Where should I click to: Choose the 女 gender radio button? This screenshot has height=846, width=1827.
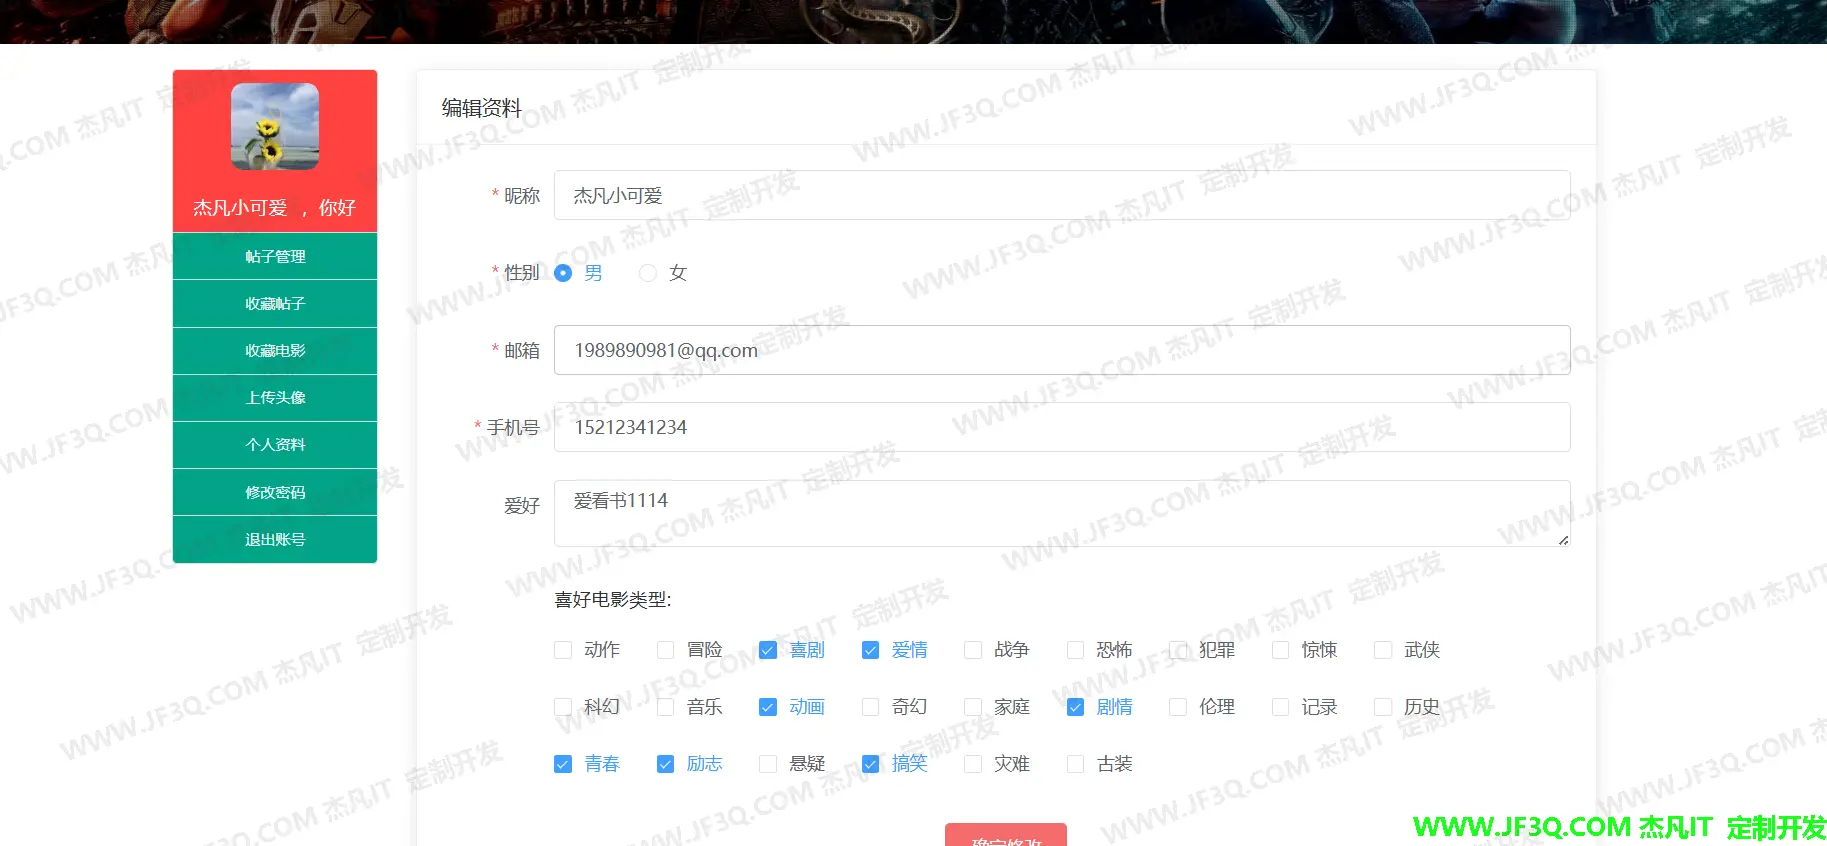[648, 273]
